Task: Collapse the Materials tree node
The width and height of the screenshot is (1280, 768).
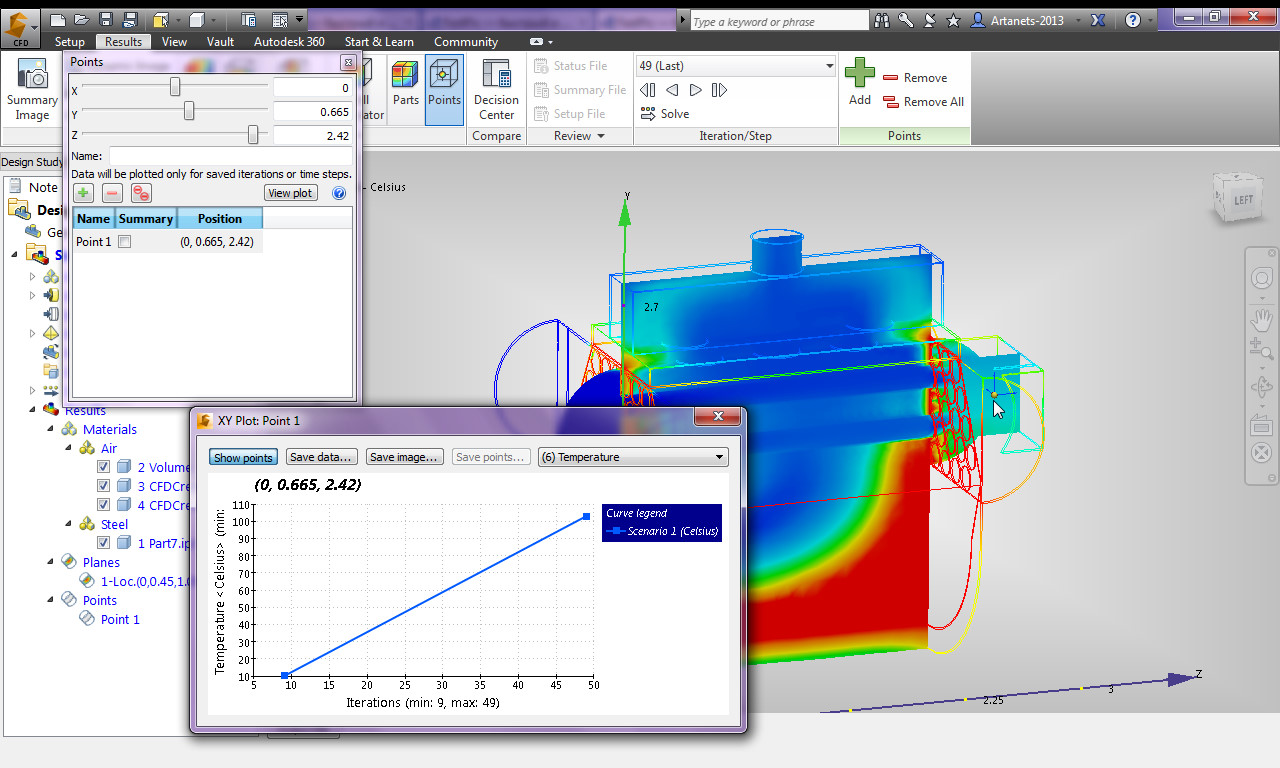Action: point(51,429)
